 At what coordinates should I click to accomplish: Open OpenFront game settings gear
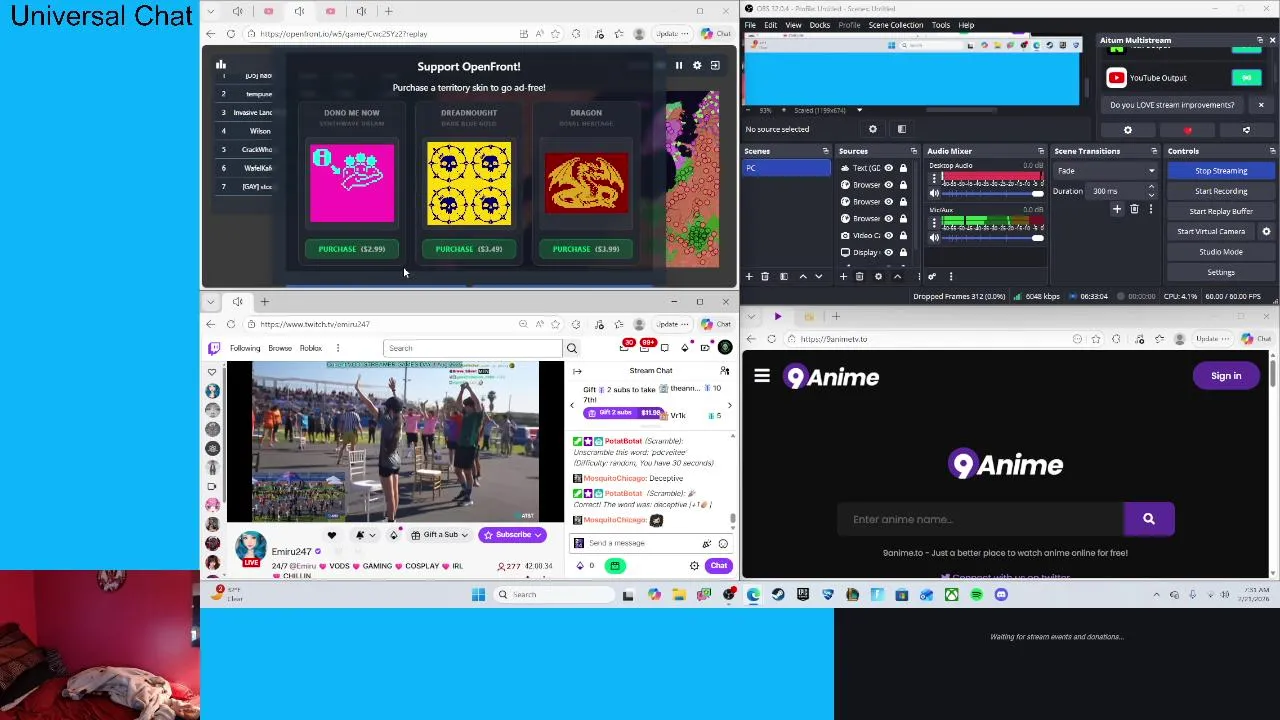point(697,66)
